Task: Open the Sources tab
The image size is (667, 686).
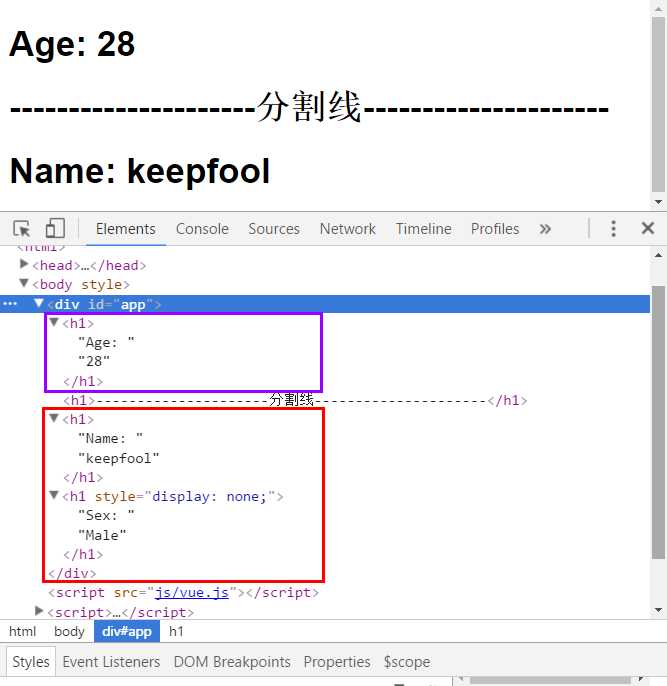Action: click(x=274, y=229)
